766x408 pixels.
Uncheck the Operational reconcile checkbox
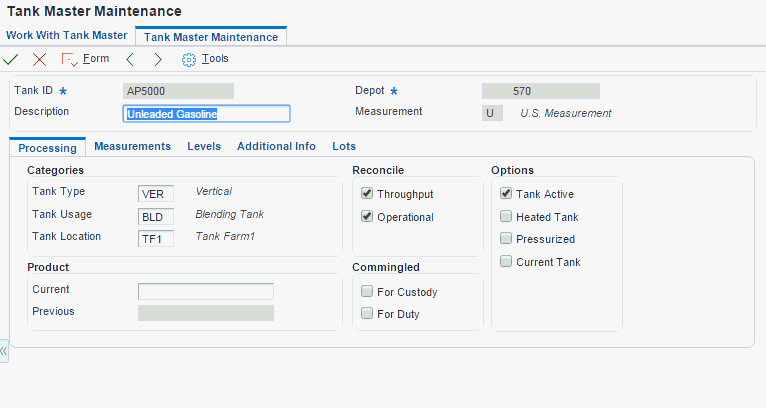tap(367, 216)
